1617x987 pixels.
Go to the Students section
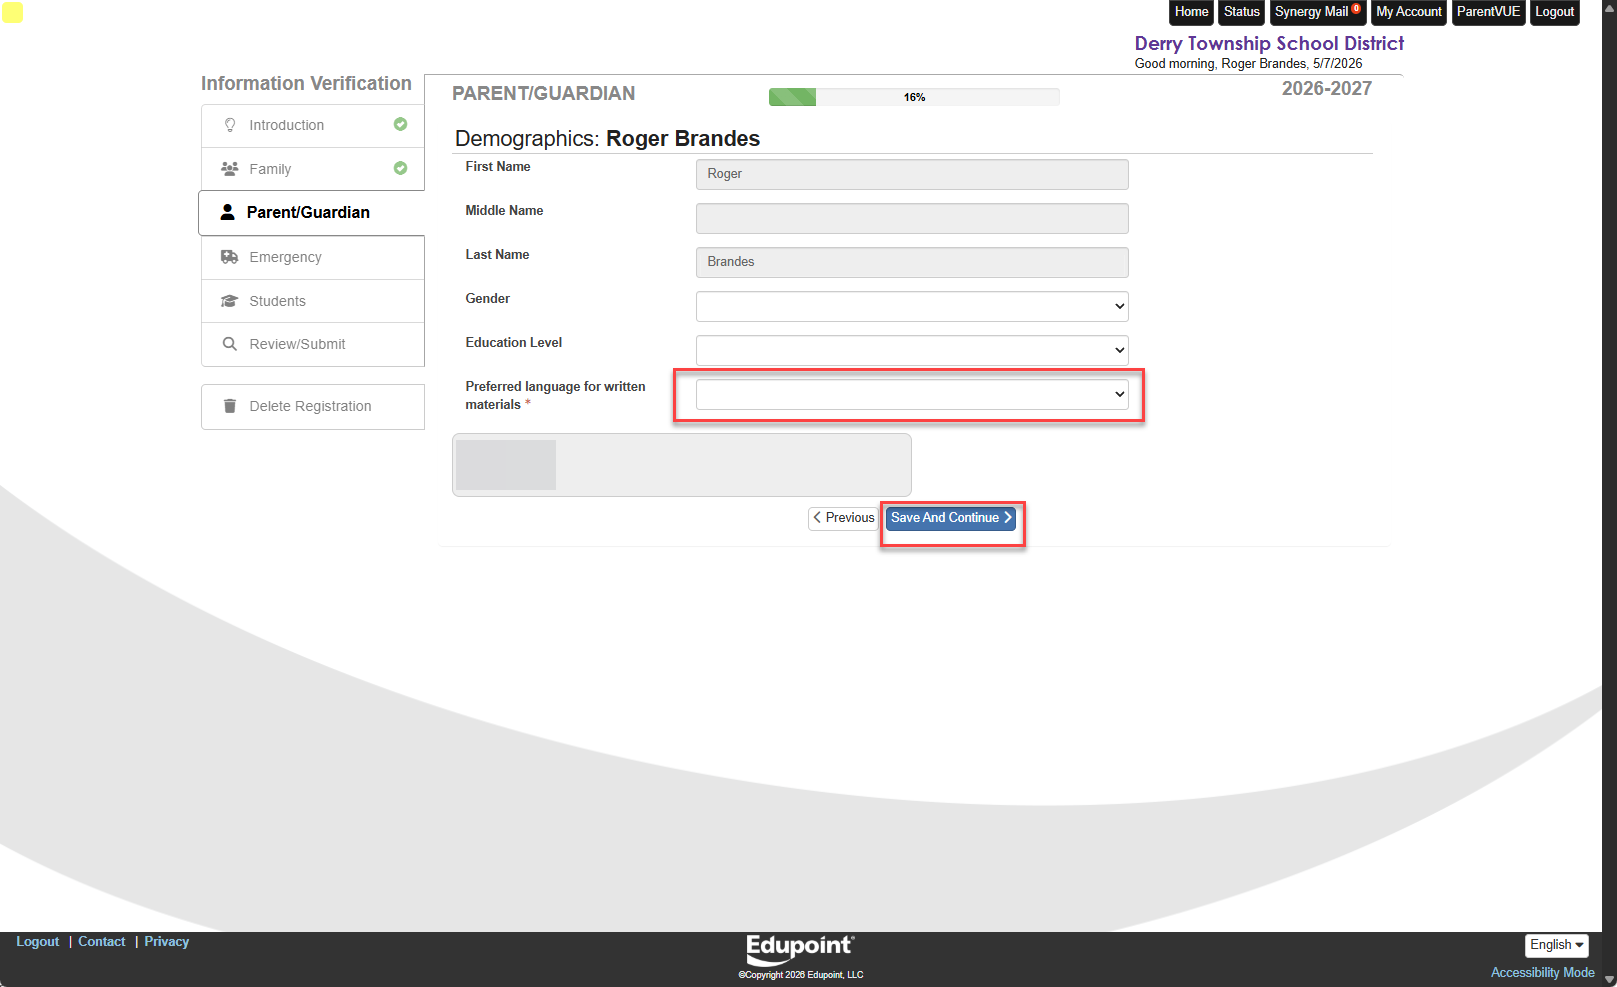(x=313, y=301)
